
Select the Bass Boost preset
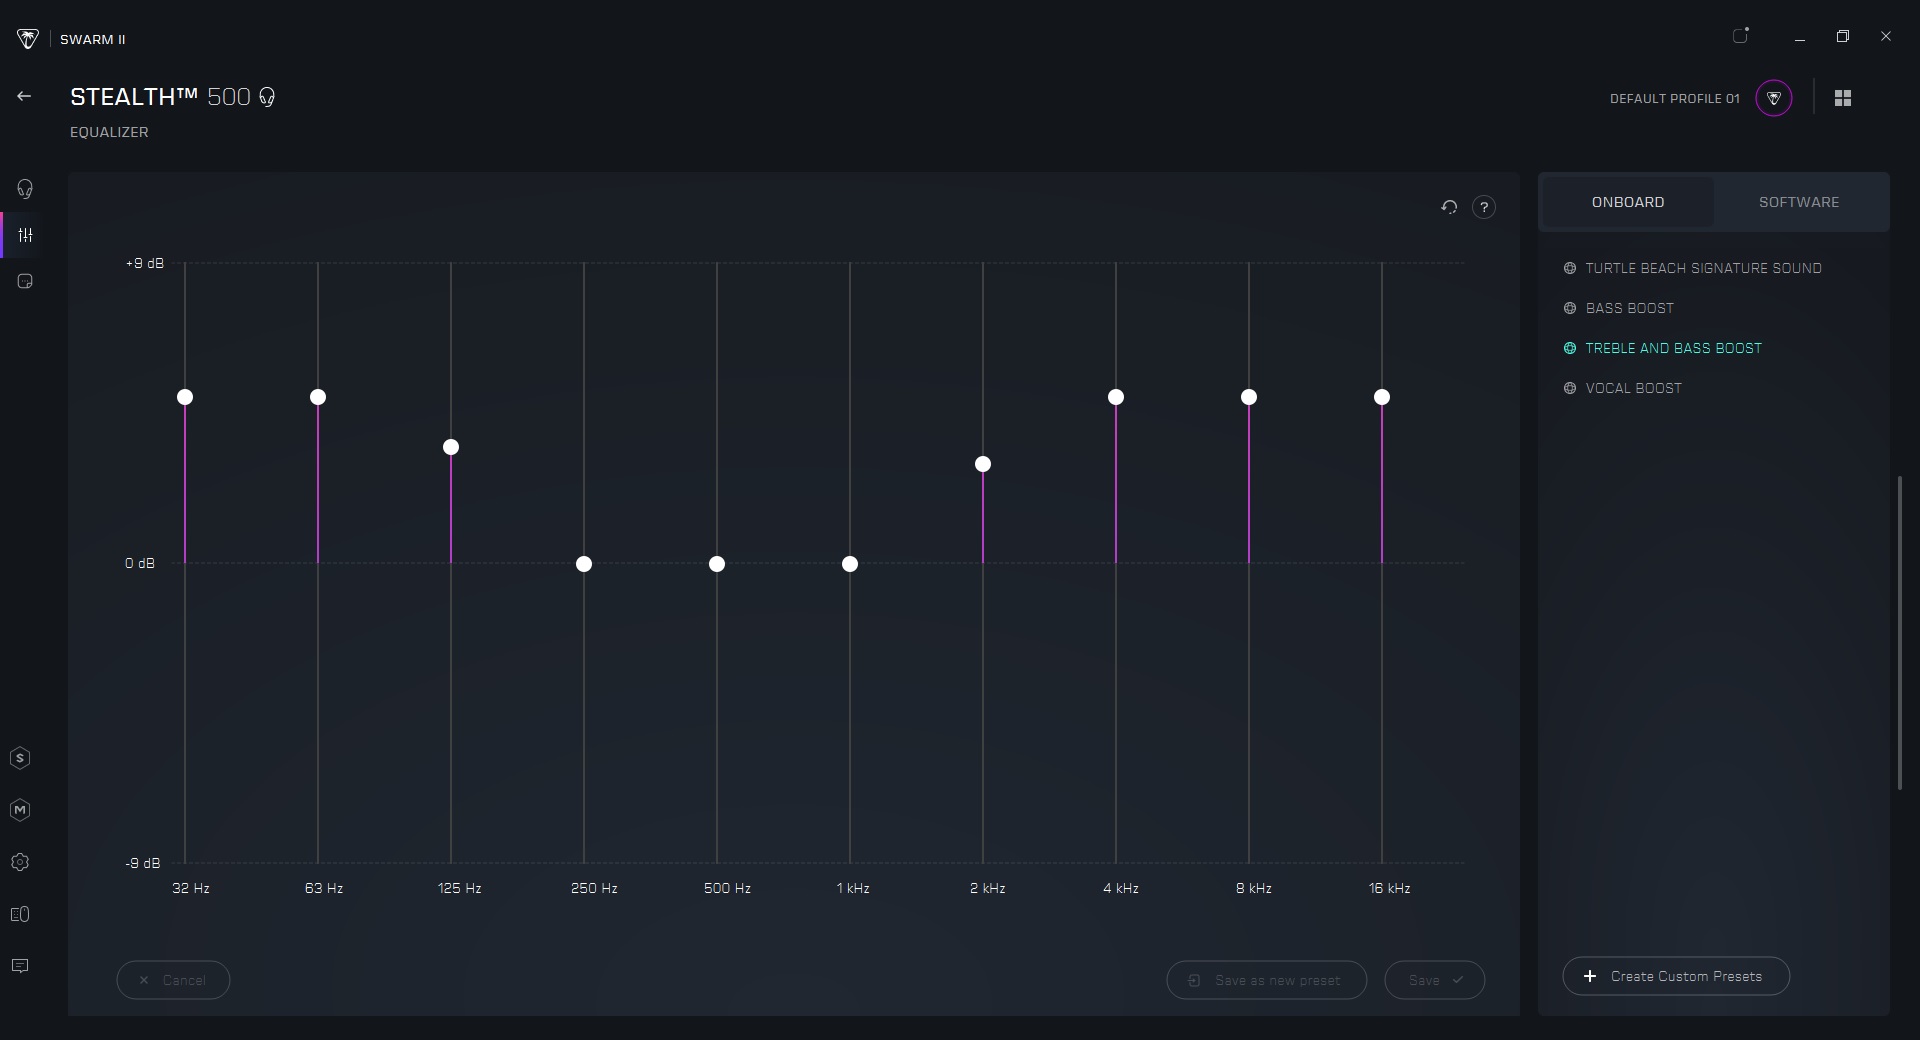pos(1618,308)
